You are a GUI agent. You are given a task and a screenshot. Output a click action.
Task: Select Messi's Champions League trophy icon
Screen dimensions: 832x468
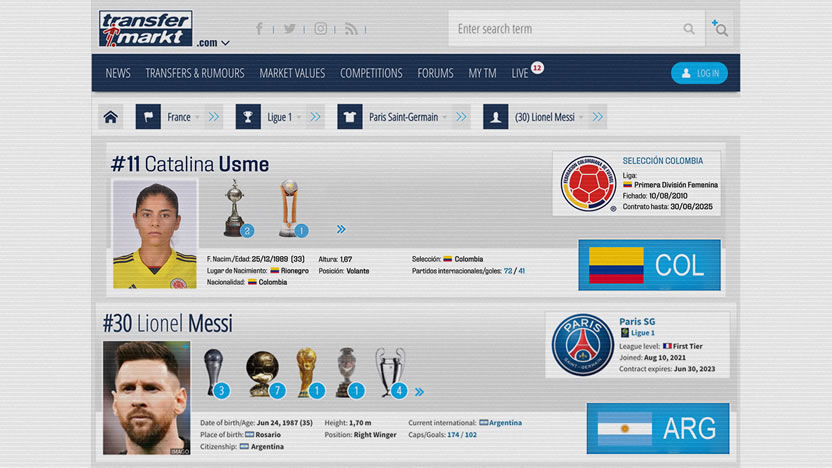point(391,374)
